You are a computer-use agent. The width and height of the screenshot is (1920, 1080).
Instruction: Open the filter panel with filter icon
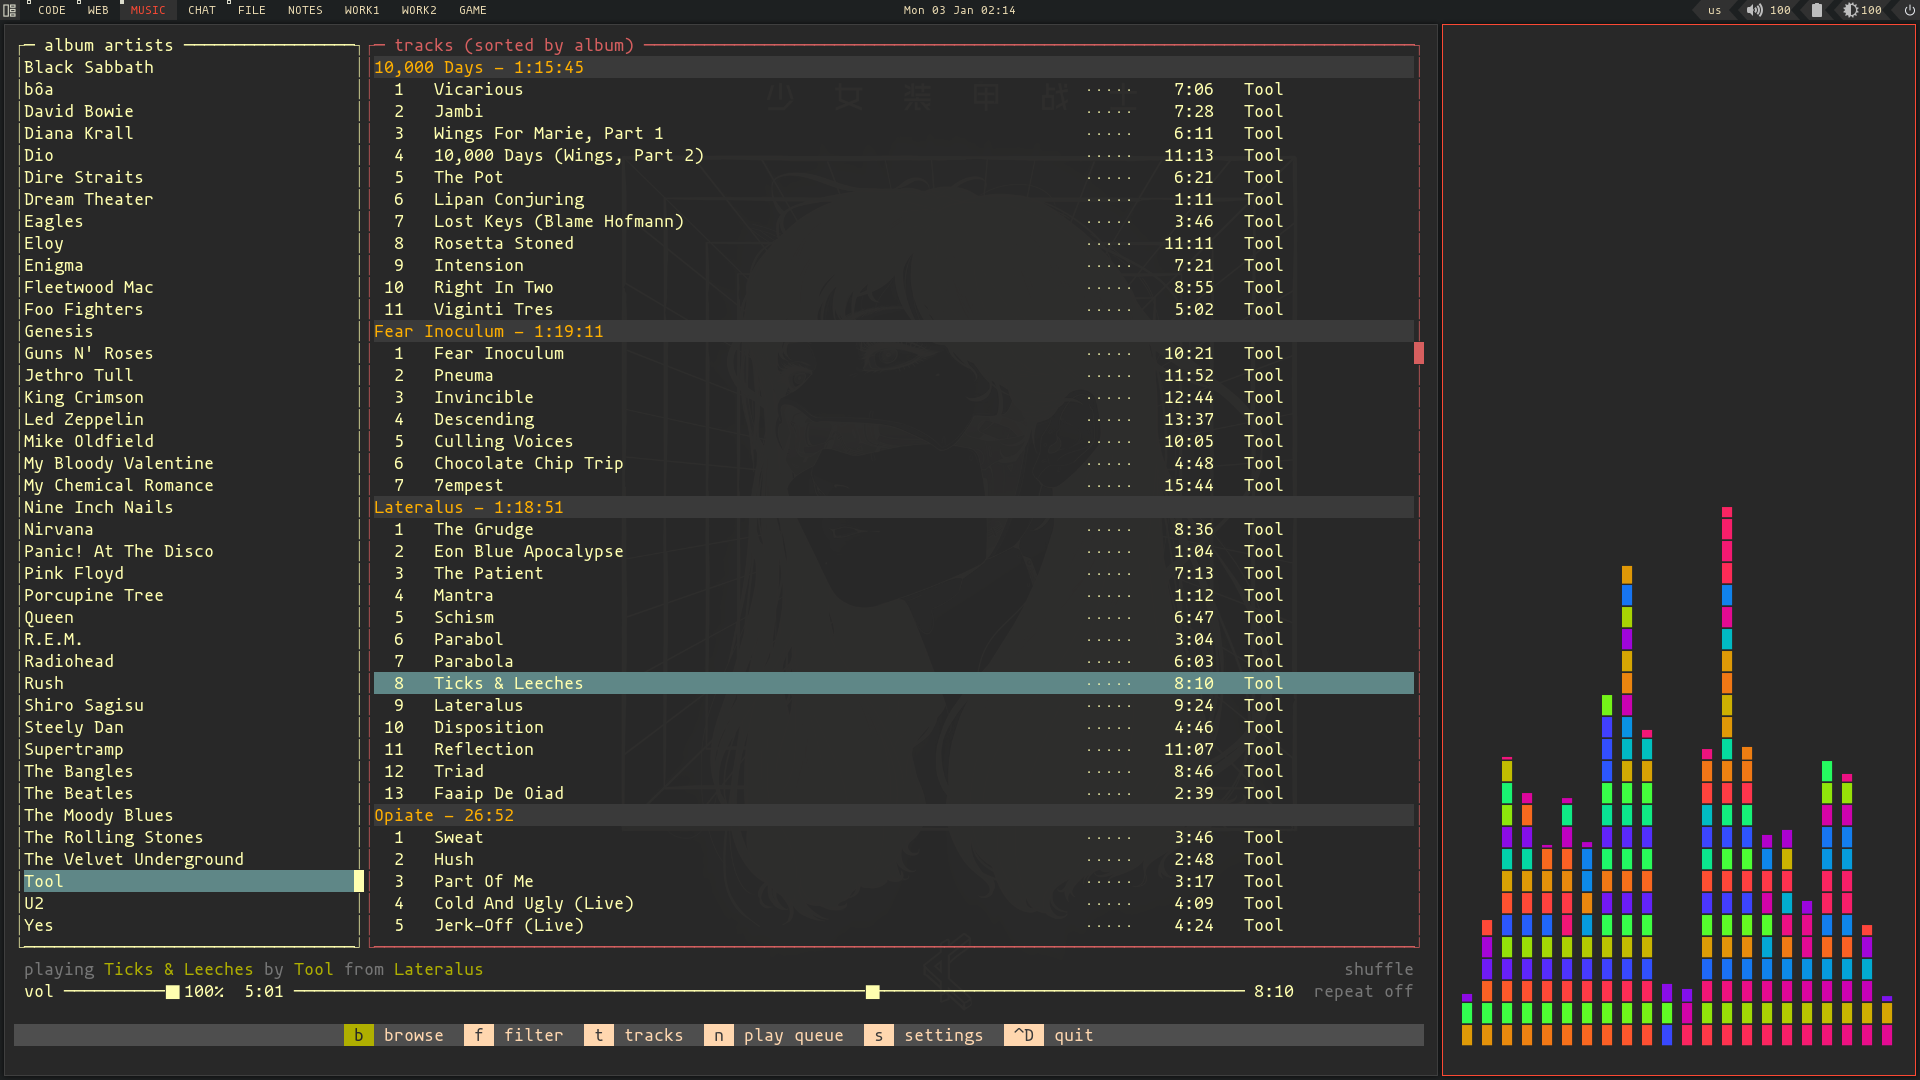coord(477,1035)
